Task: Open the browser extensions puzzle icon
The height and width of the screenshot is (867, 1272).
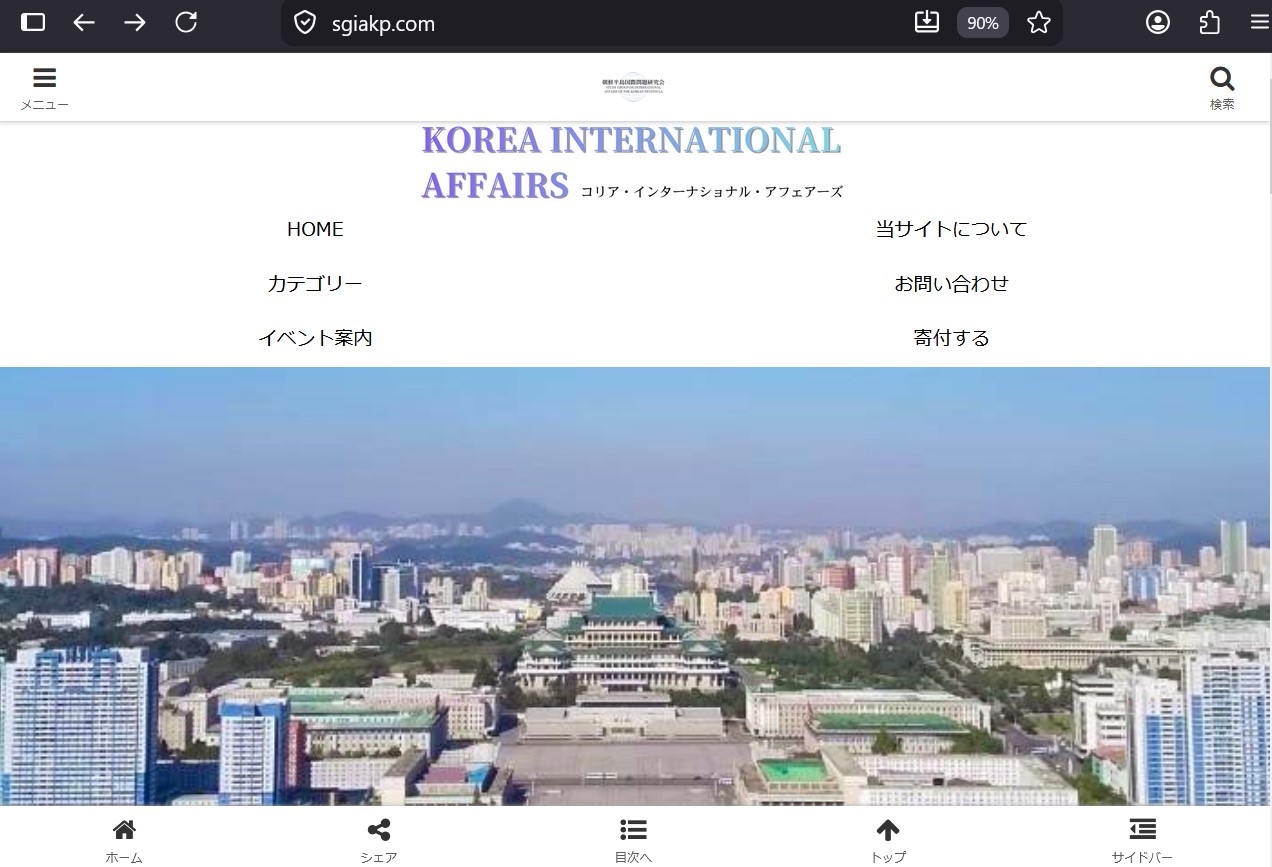Action: tap(1209, 22)
